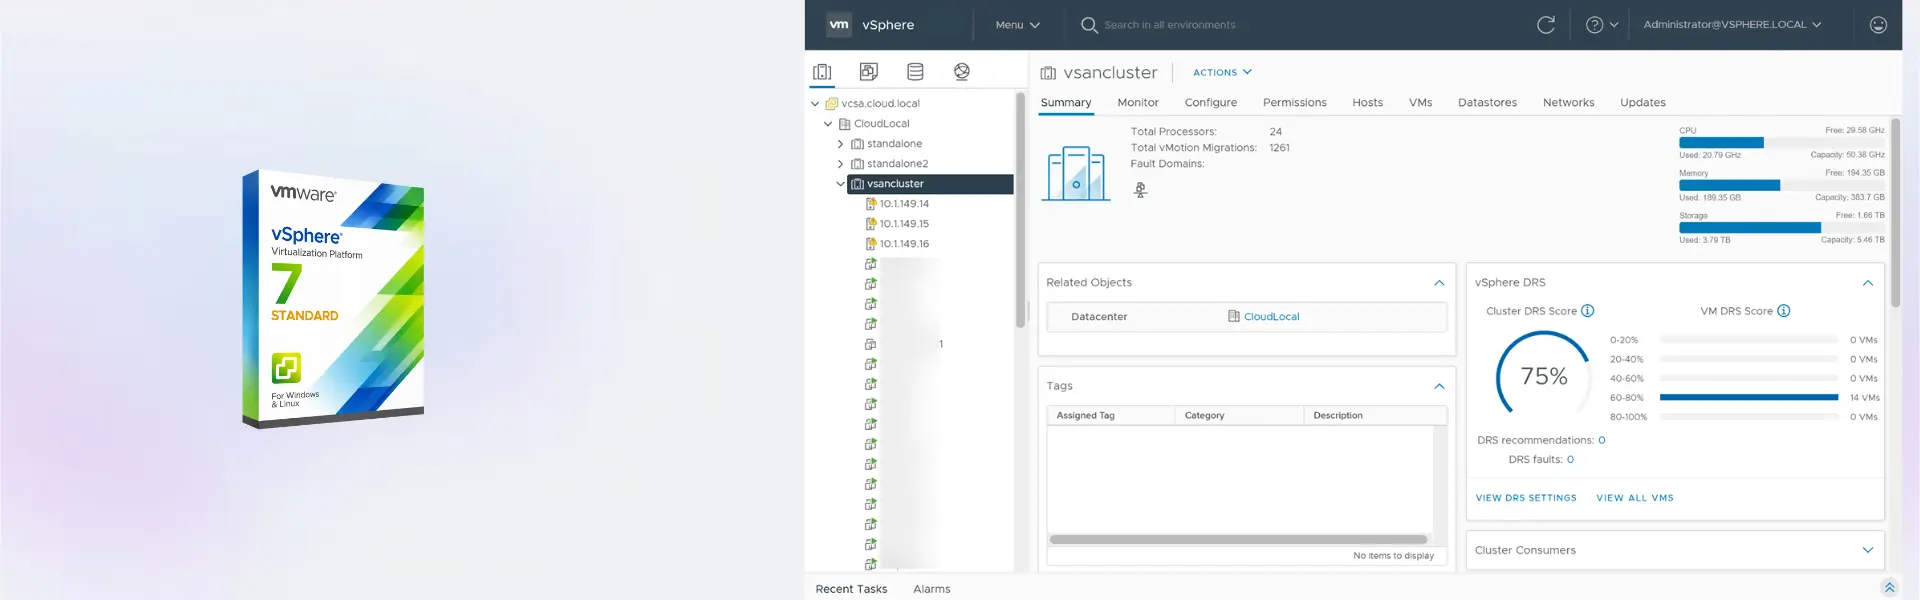Image resolution: width=1920 pixels, height=600 pixels.
Task: Open the Networking inventory view icon
Action: 962,72
